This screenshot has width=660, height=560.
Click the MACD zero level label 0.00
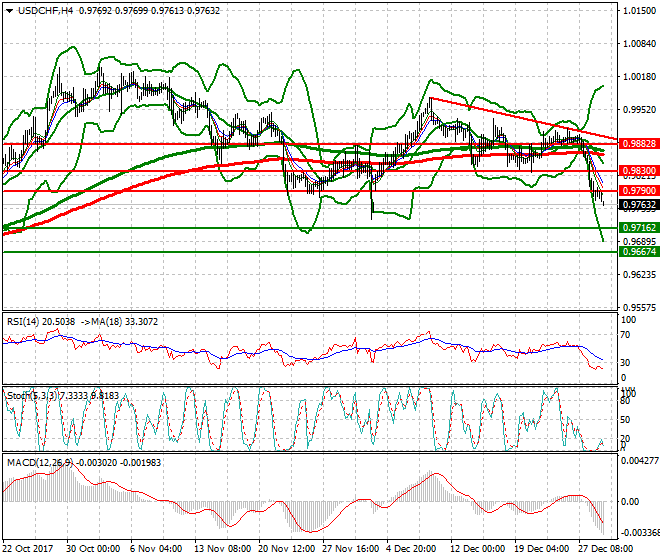point(630,501)
